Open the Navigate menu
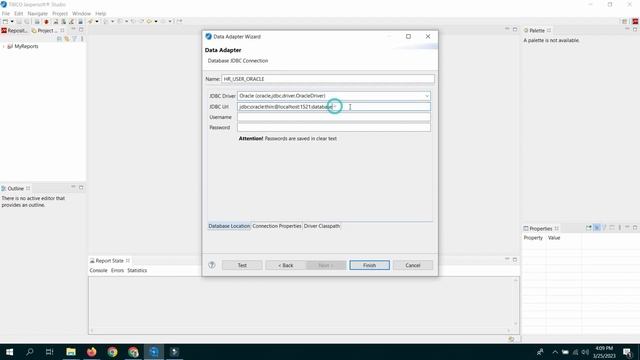 38,13
